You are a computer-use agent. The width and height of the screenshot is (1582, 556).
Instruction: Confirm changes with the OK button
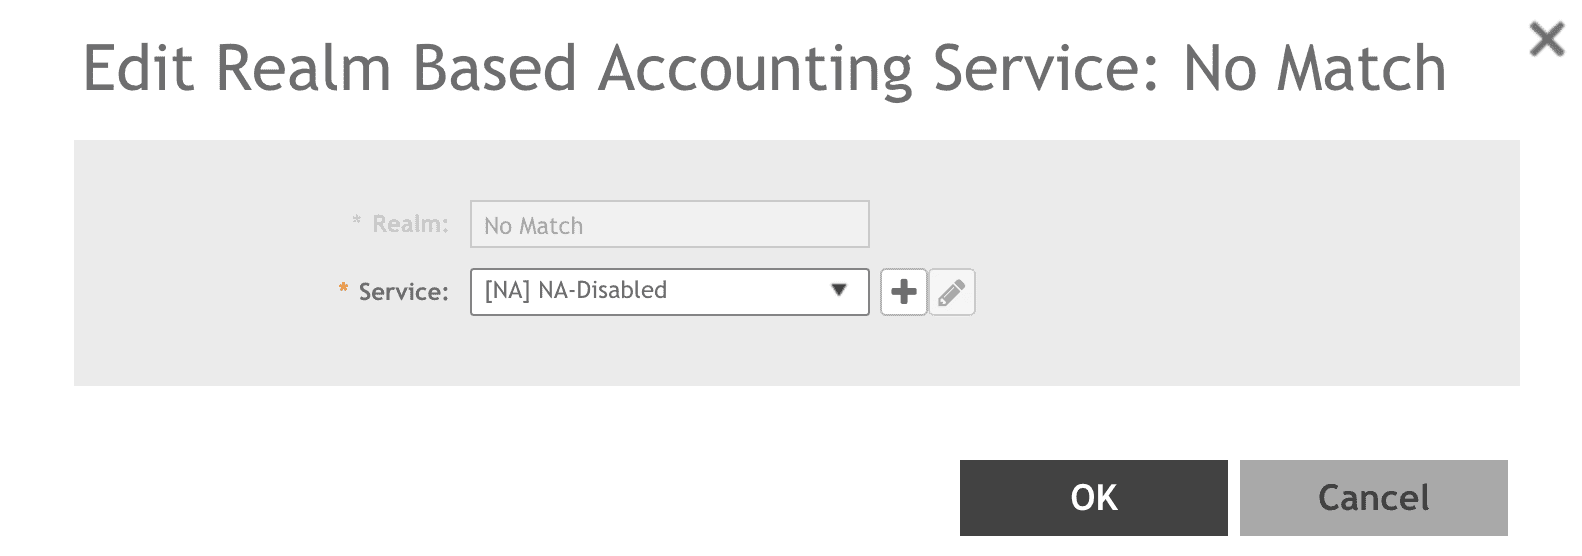point(1093,498)
